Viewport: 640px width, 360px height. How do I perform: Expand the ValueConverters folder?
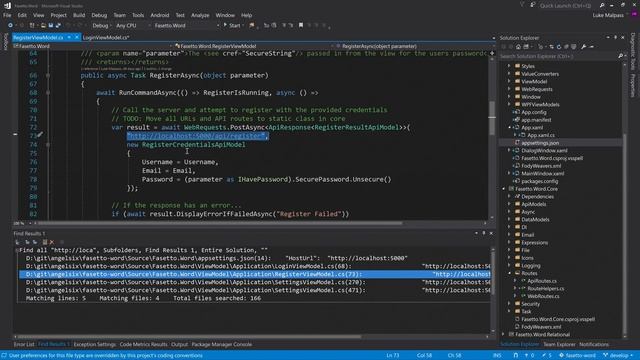click(509, 73)
